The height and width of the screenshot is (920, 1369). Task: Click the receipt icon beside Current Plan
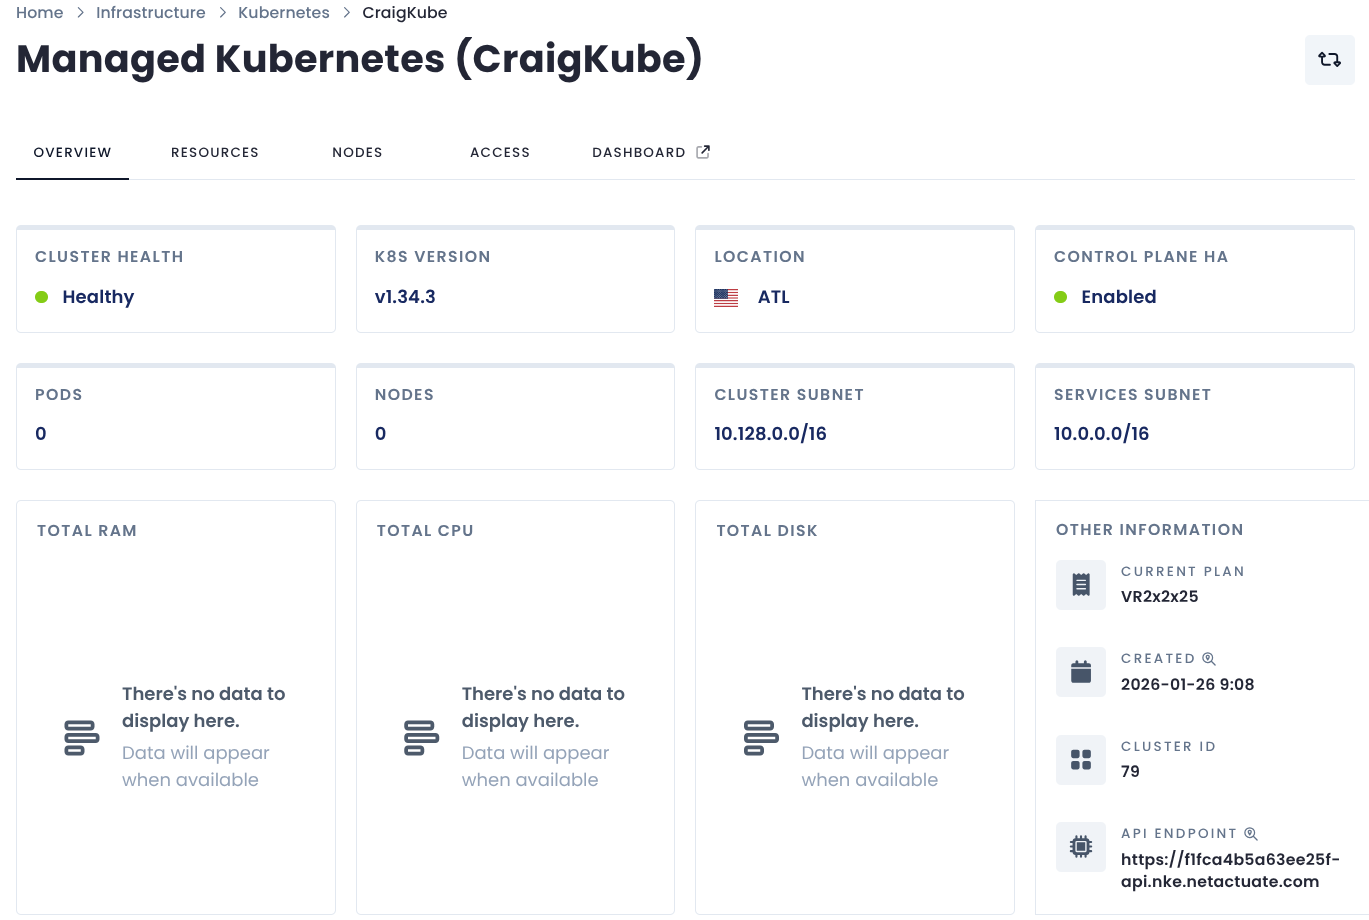pyautogui.click(x=1081, y=584)
